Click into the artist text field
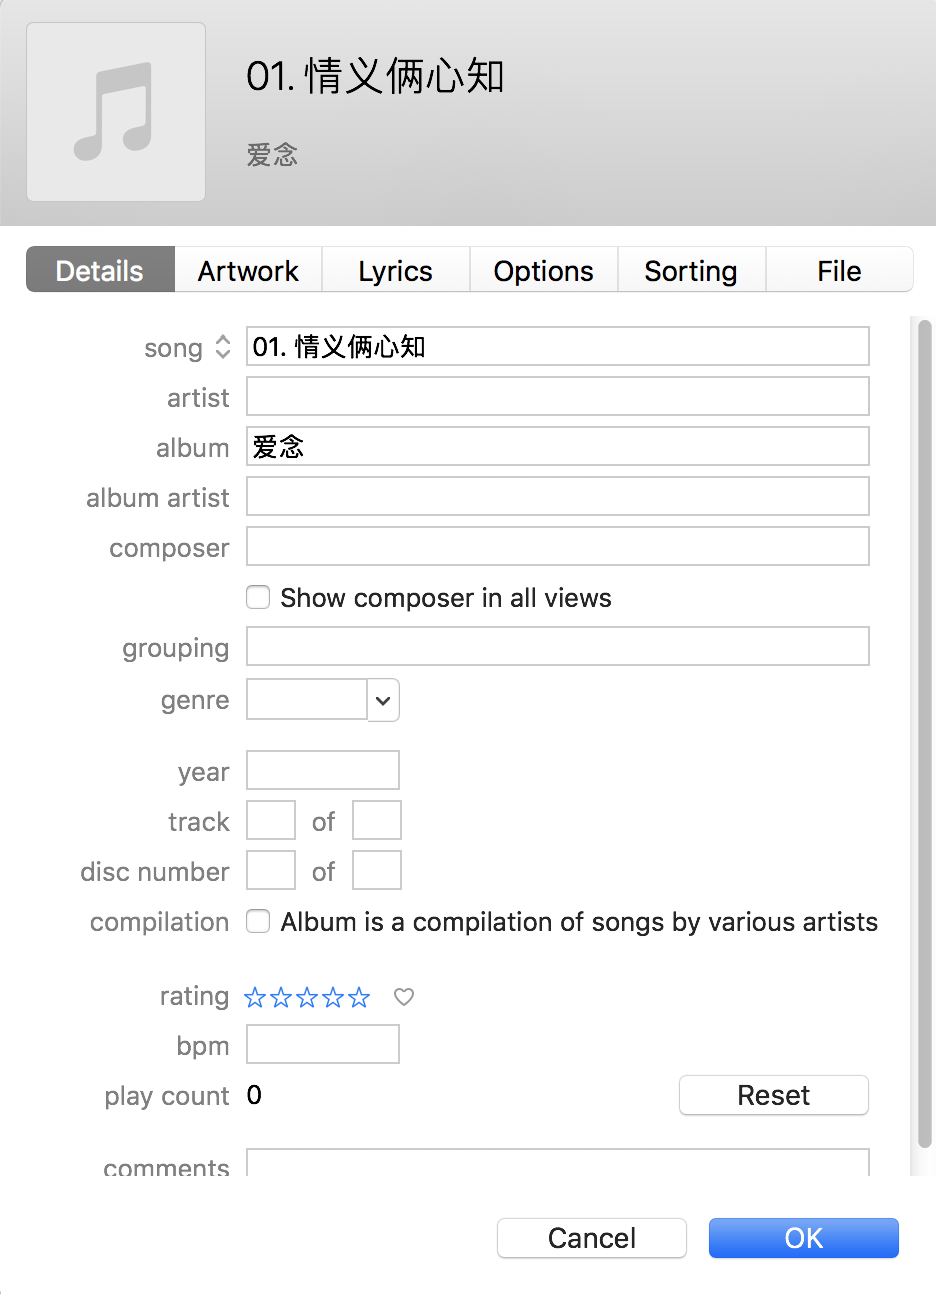This screenshot has width=936, height=1294. click(557, 397)
